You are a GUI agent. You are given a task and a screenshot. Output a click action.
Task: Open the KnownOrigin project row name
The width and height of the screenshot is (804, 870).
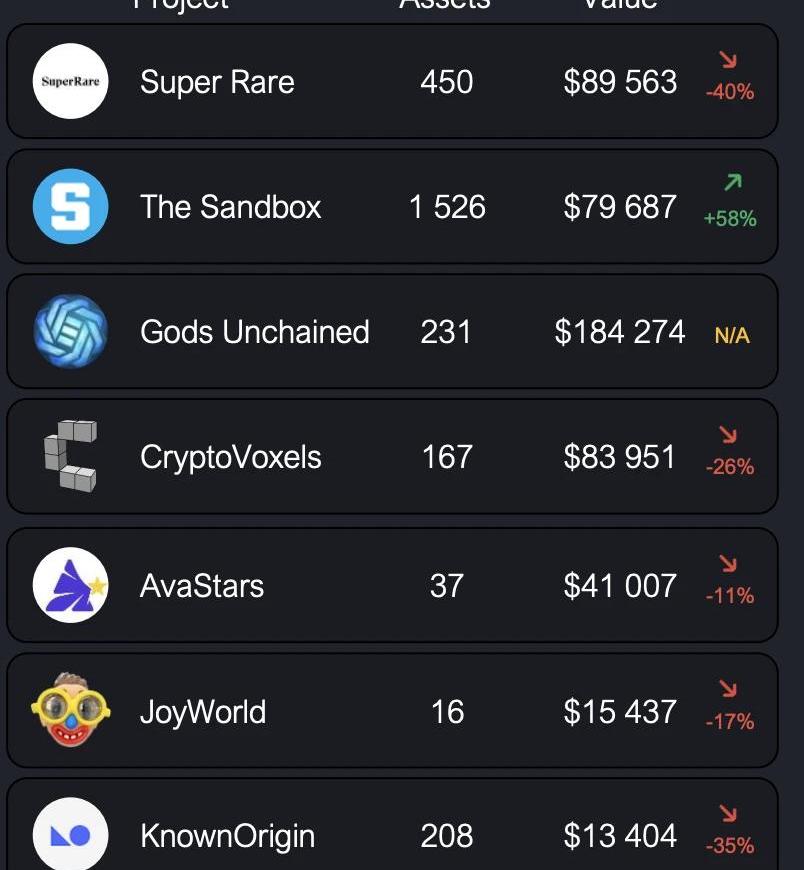[x=227, y=837]
